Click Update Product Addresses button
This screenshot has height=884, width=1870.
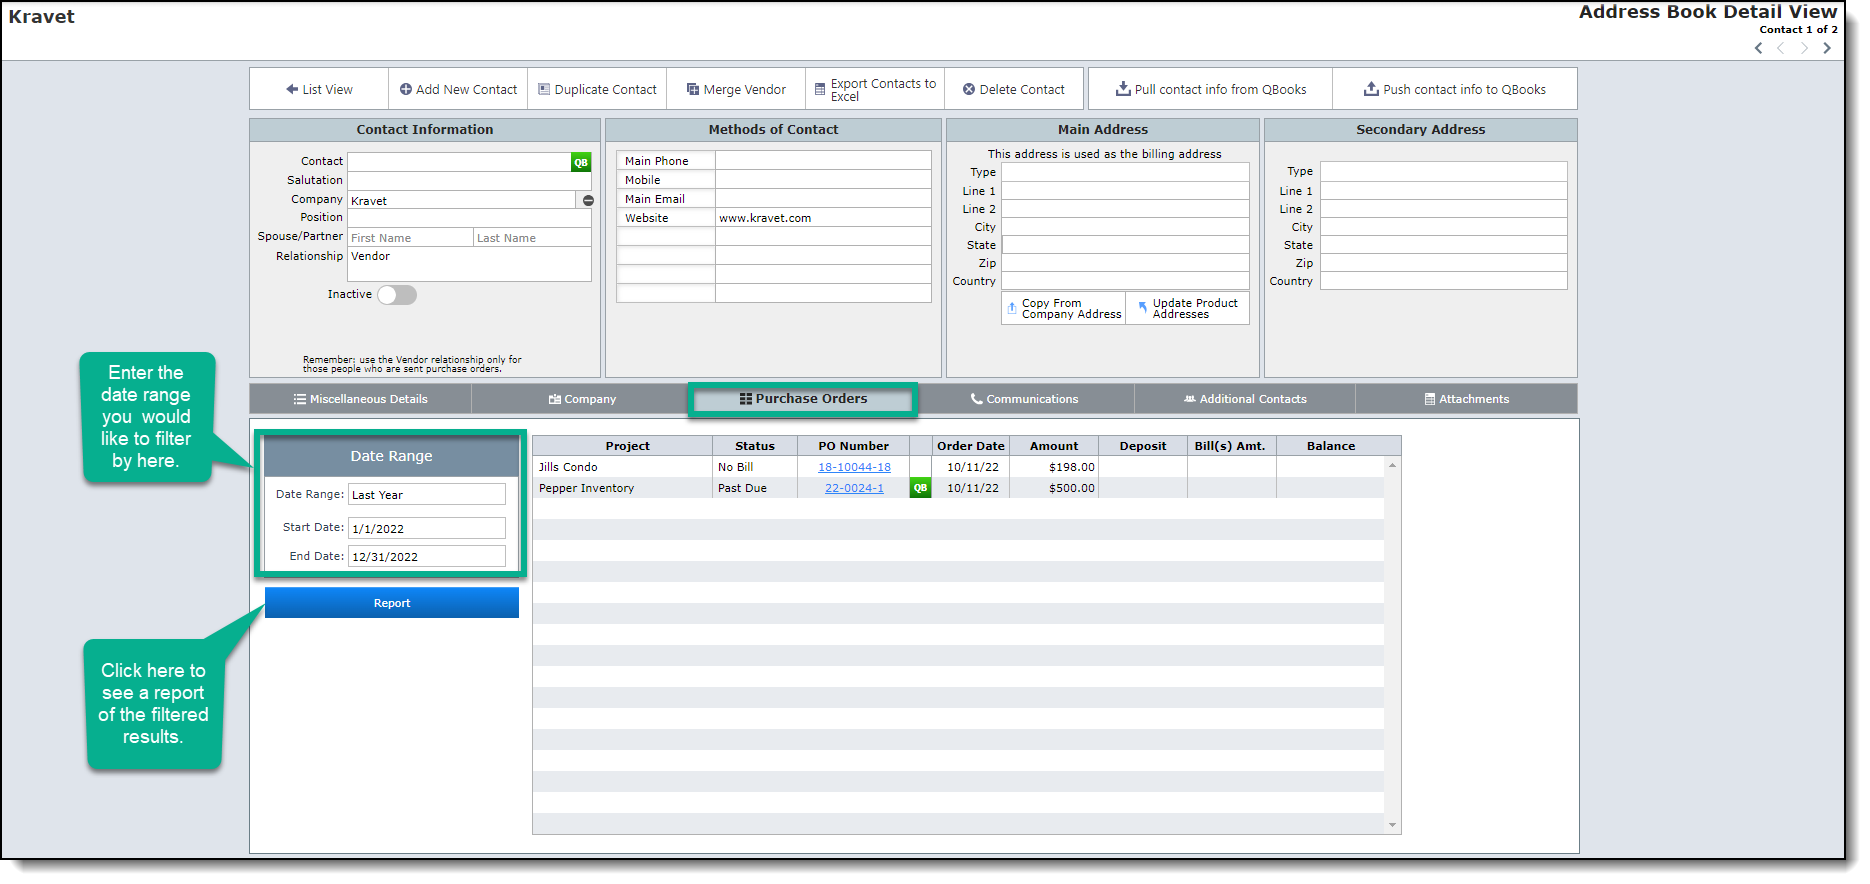coord(1188,308)
